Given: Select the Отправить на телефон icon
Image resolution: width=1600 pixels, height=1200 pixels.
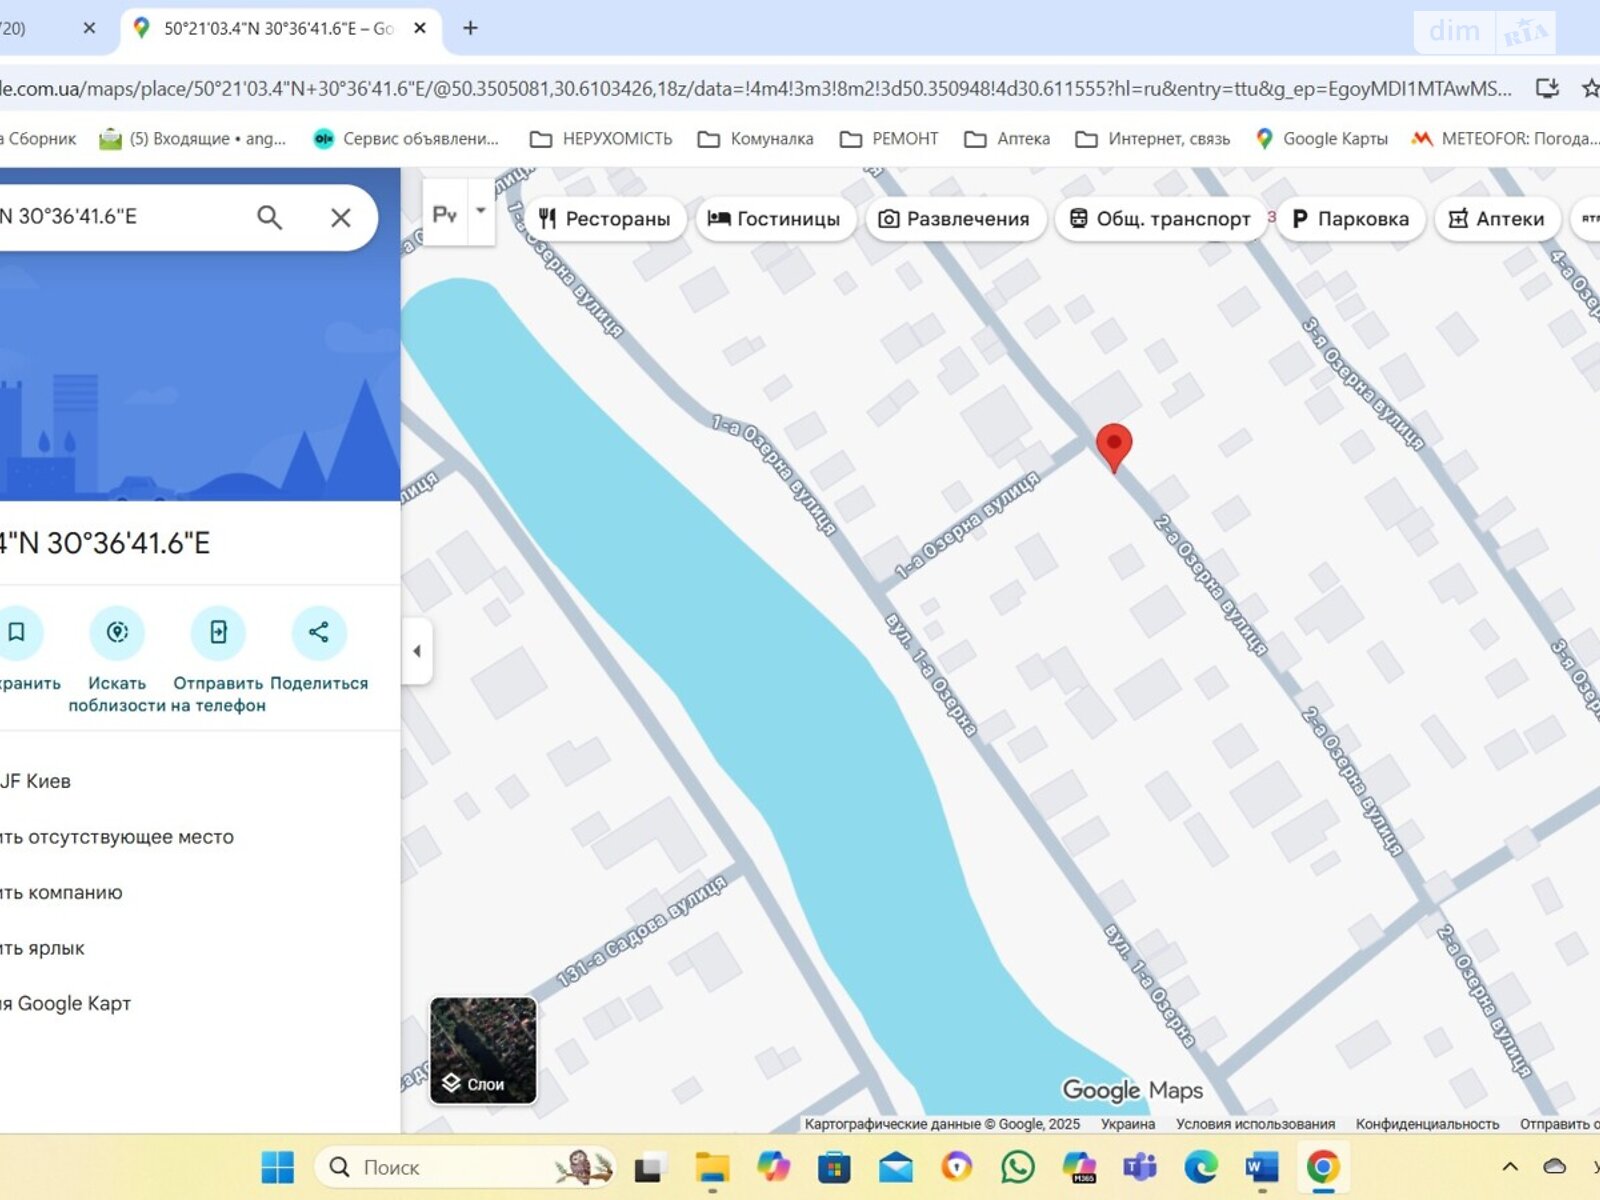Looking at the screenshot, I should (217, 632).
